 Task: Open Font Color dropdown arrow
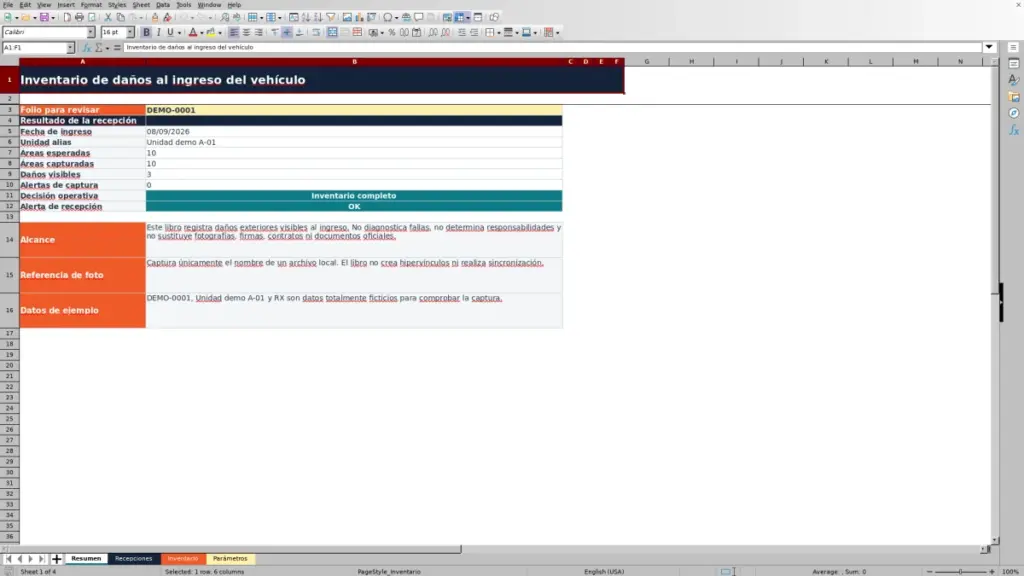click(202, 33)
